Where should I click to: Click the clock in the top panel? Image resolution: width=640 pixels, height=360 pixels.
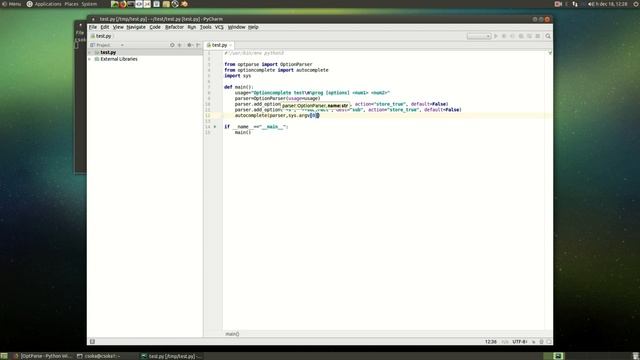tap(611, 4)
